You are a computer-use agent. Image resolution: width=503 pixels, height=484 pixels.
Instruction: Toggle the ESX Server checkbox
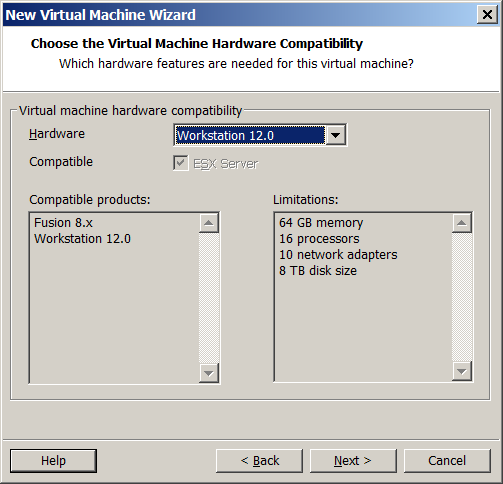pyautogui.click(x=181, y=163)
